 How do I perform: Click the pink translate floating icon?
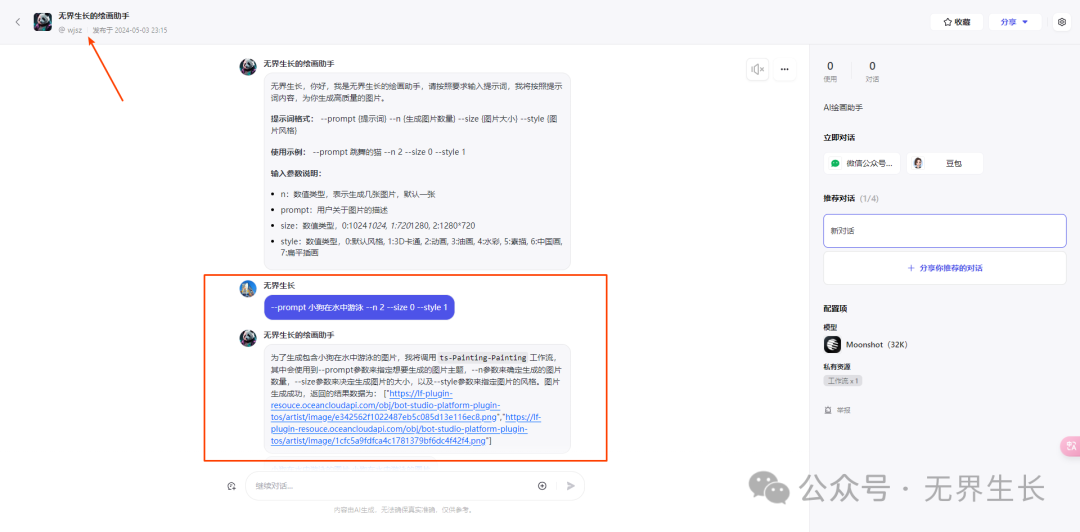[x=1070, y=447]
